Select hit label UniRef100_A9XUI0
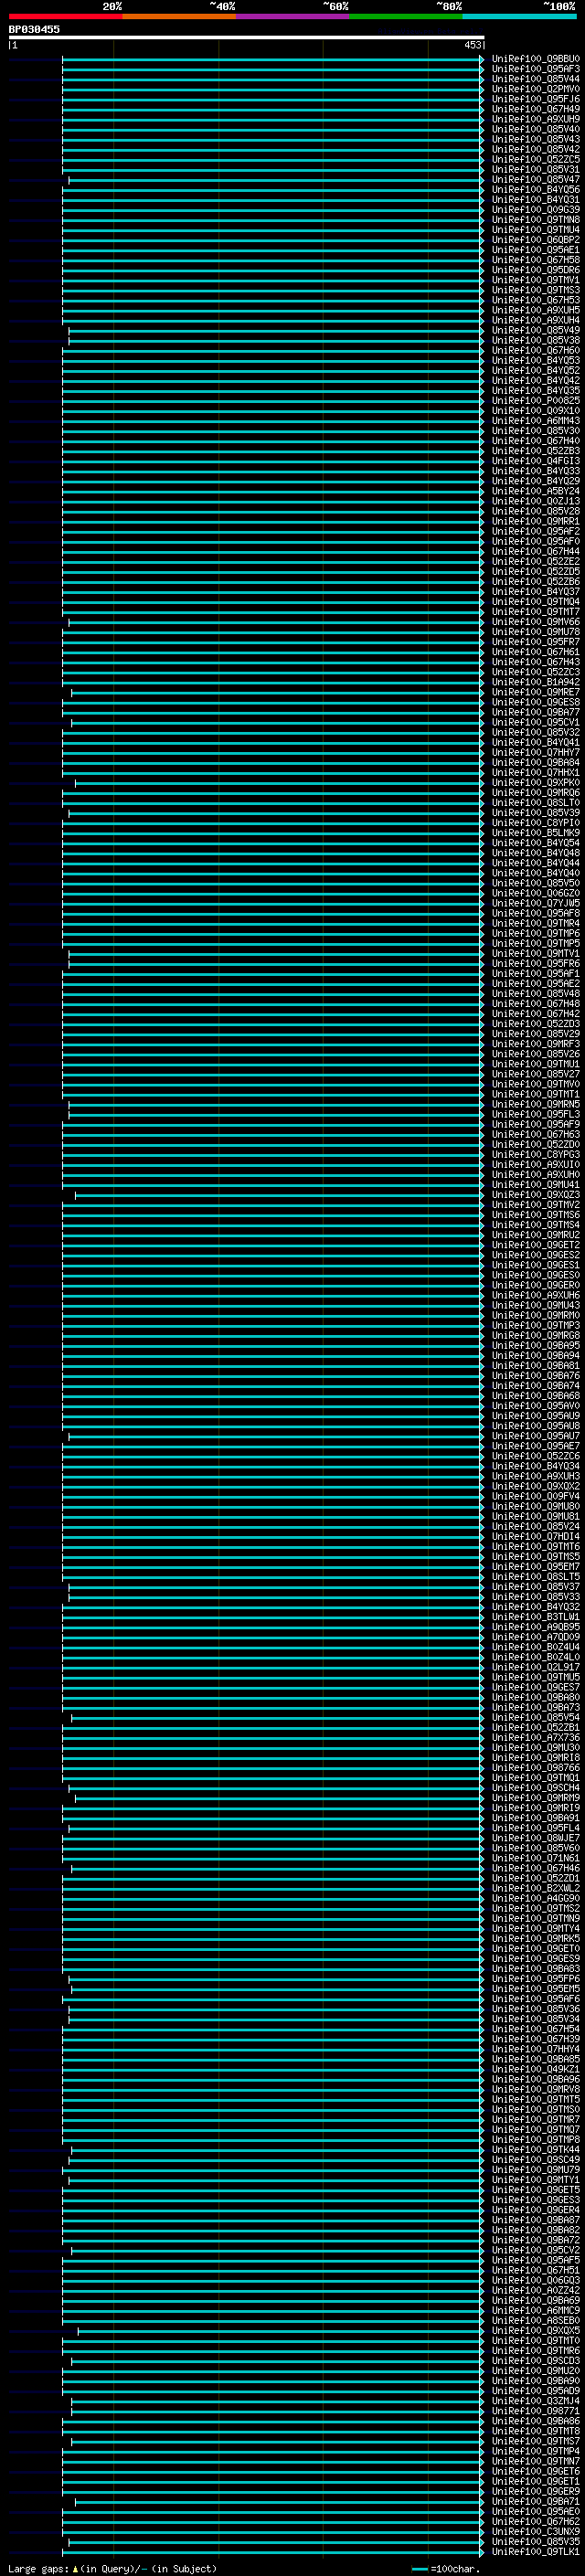Viewport: 585px width, 2576px height. tap(536, 1165)
